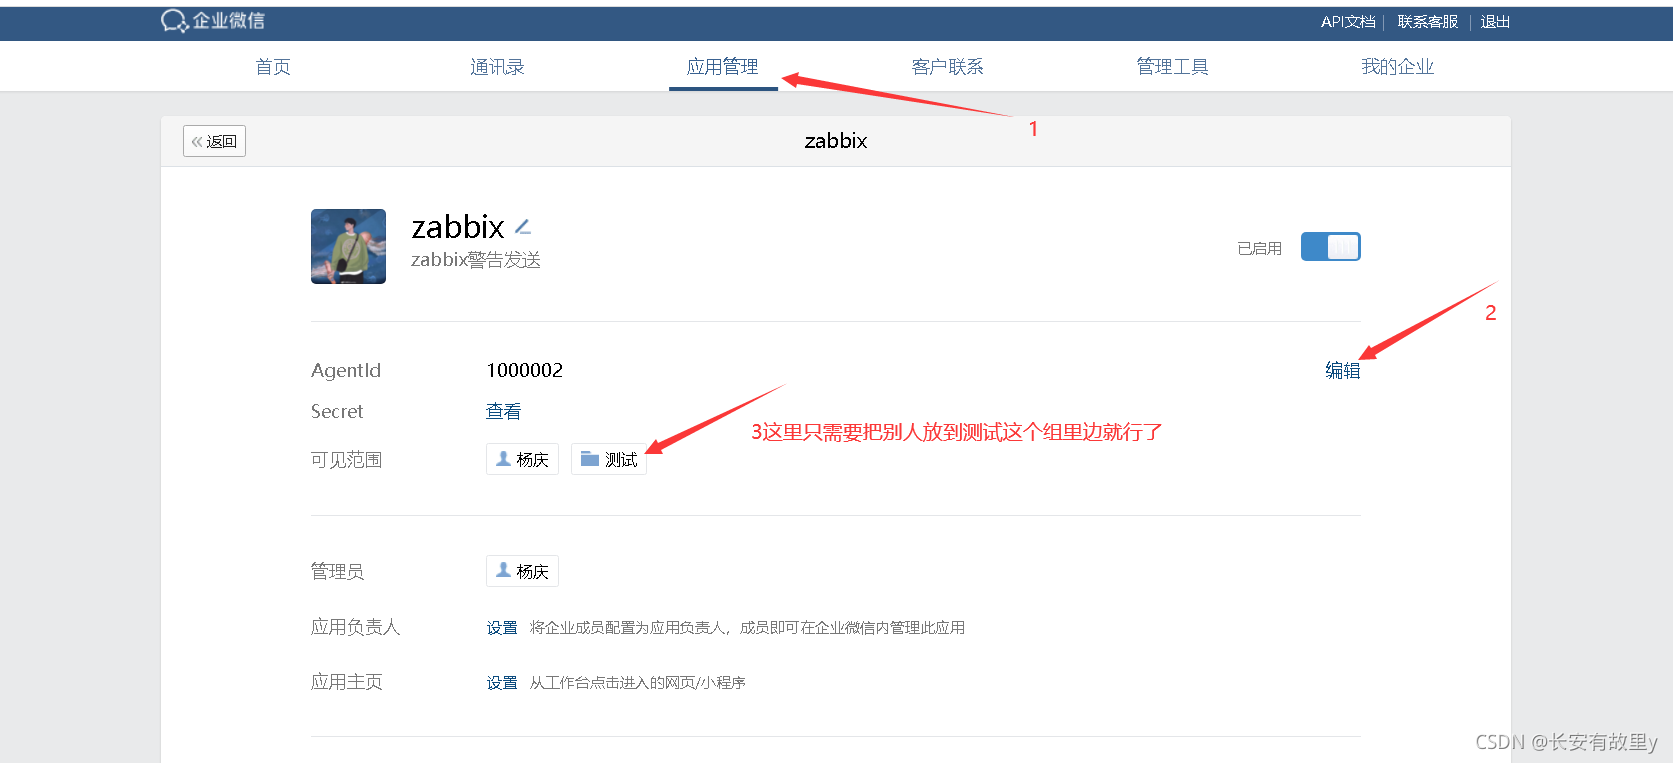Click the folder icon on 测试 tag
The width and height of the screenshot is (1673, 763).
coord(590,459)
